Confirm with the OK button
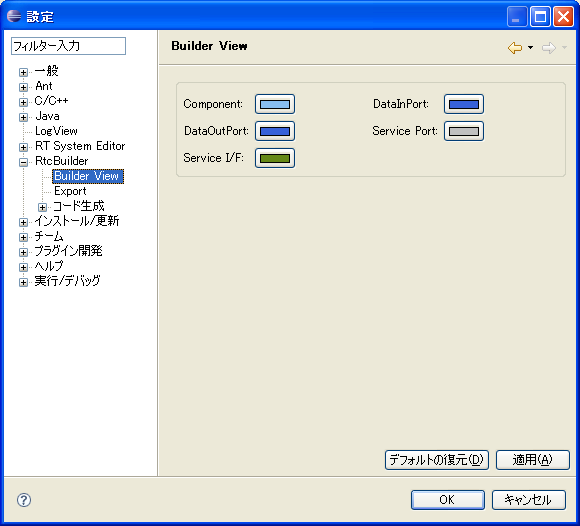 pos(448,500)
